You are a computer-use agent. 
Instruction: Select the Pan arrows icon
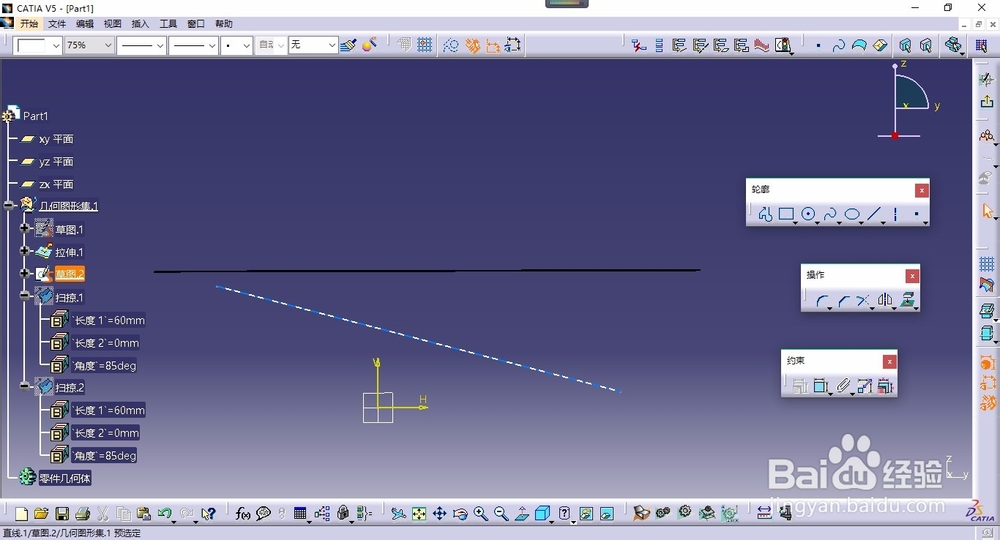(439, 513)
